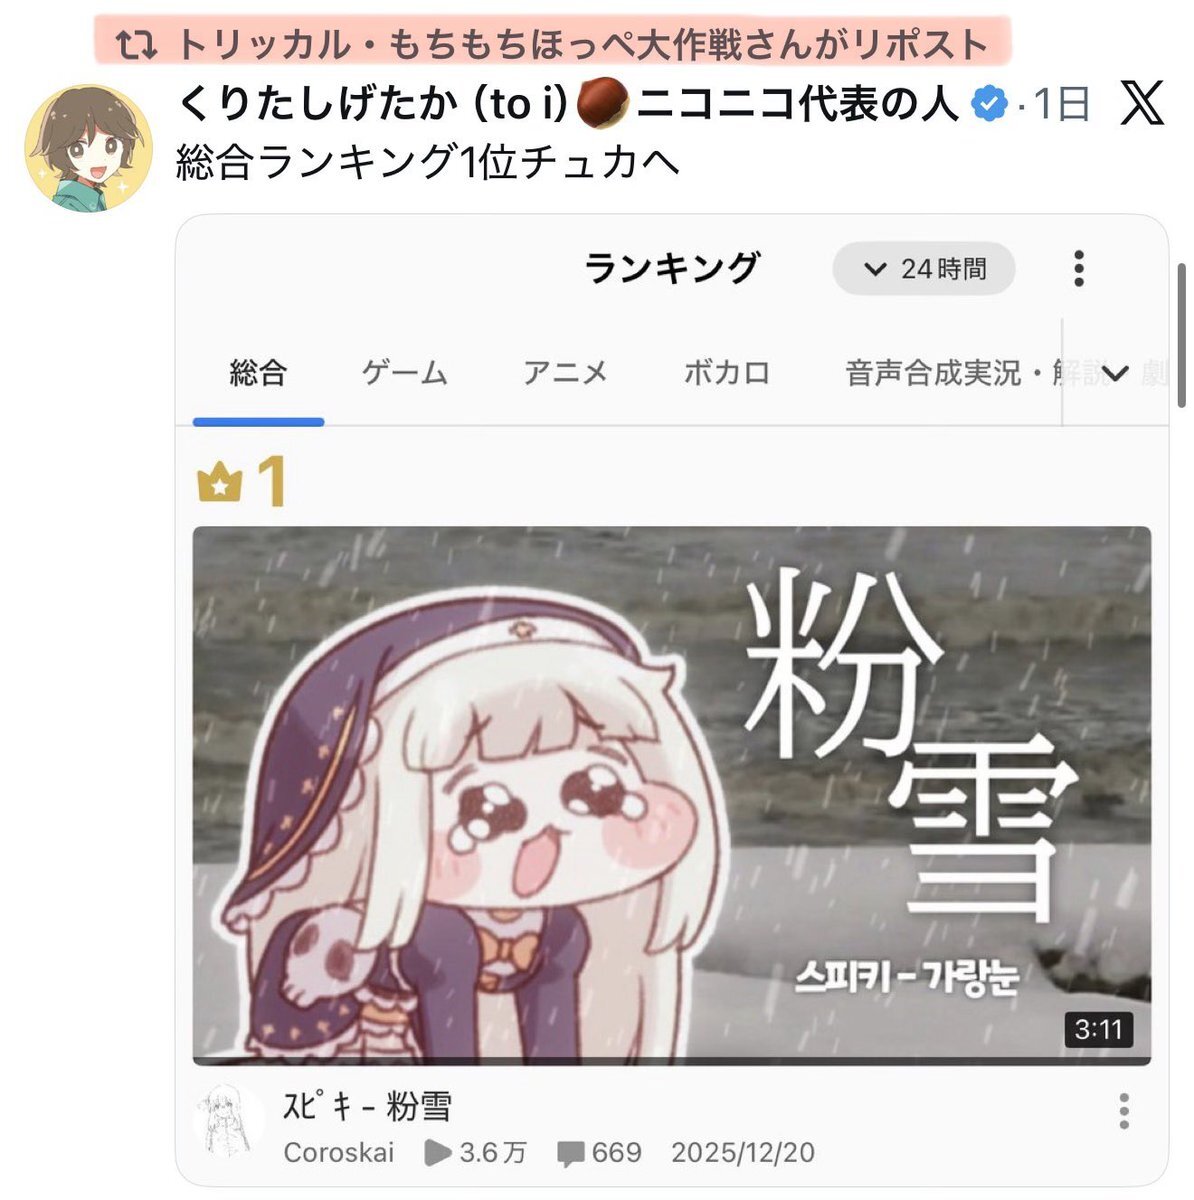Click the X logo icon

[x=1141, y=103]
